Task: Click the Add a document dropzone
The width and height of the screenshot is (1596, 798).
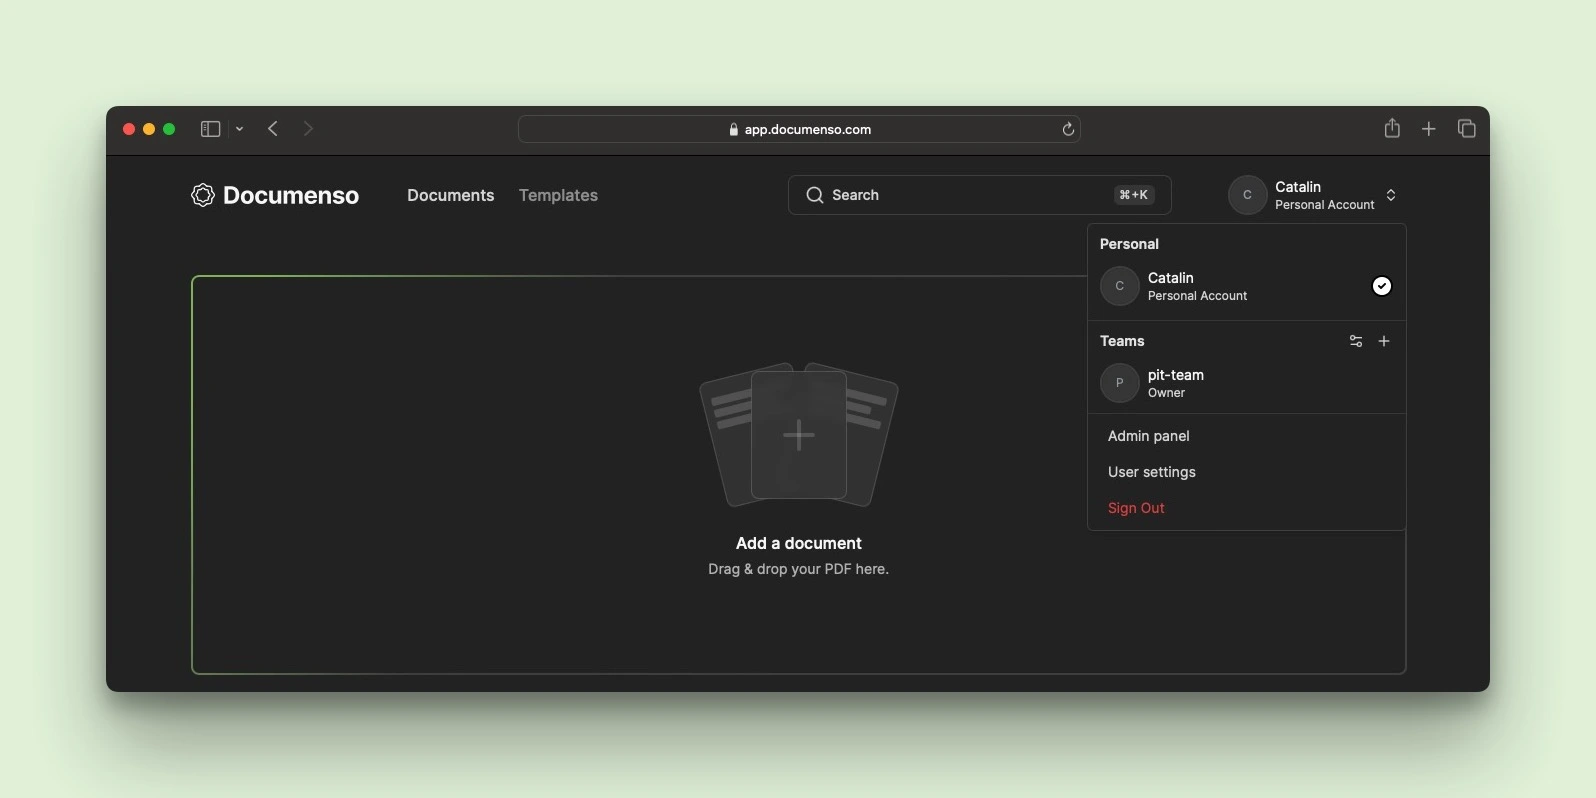Action: [640, 474]
